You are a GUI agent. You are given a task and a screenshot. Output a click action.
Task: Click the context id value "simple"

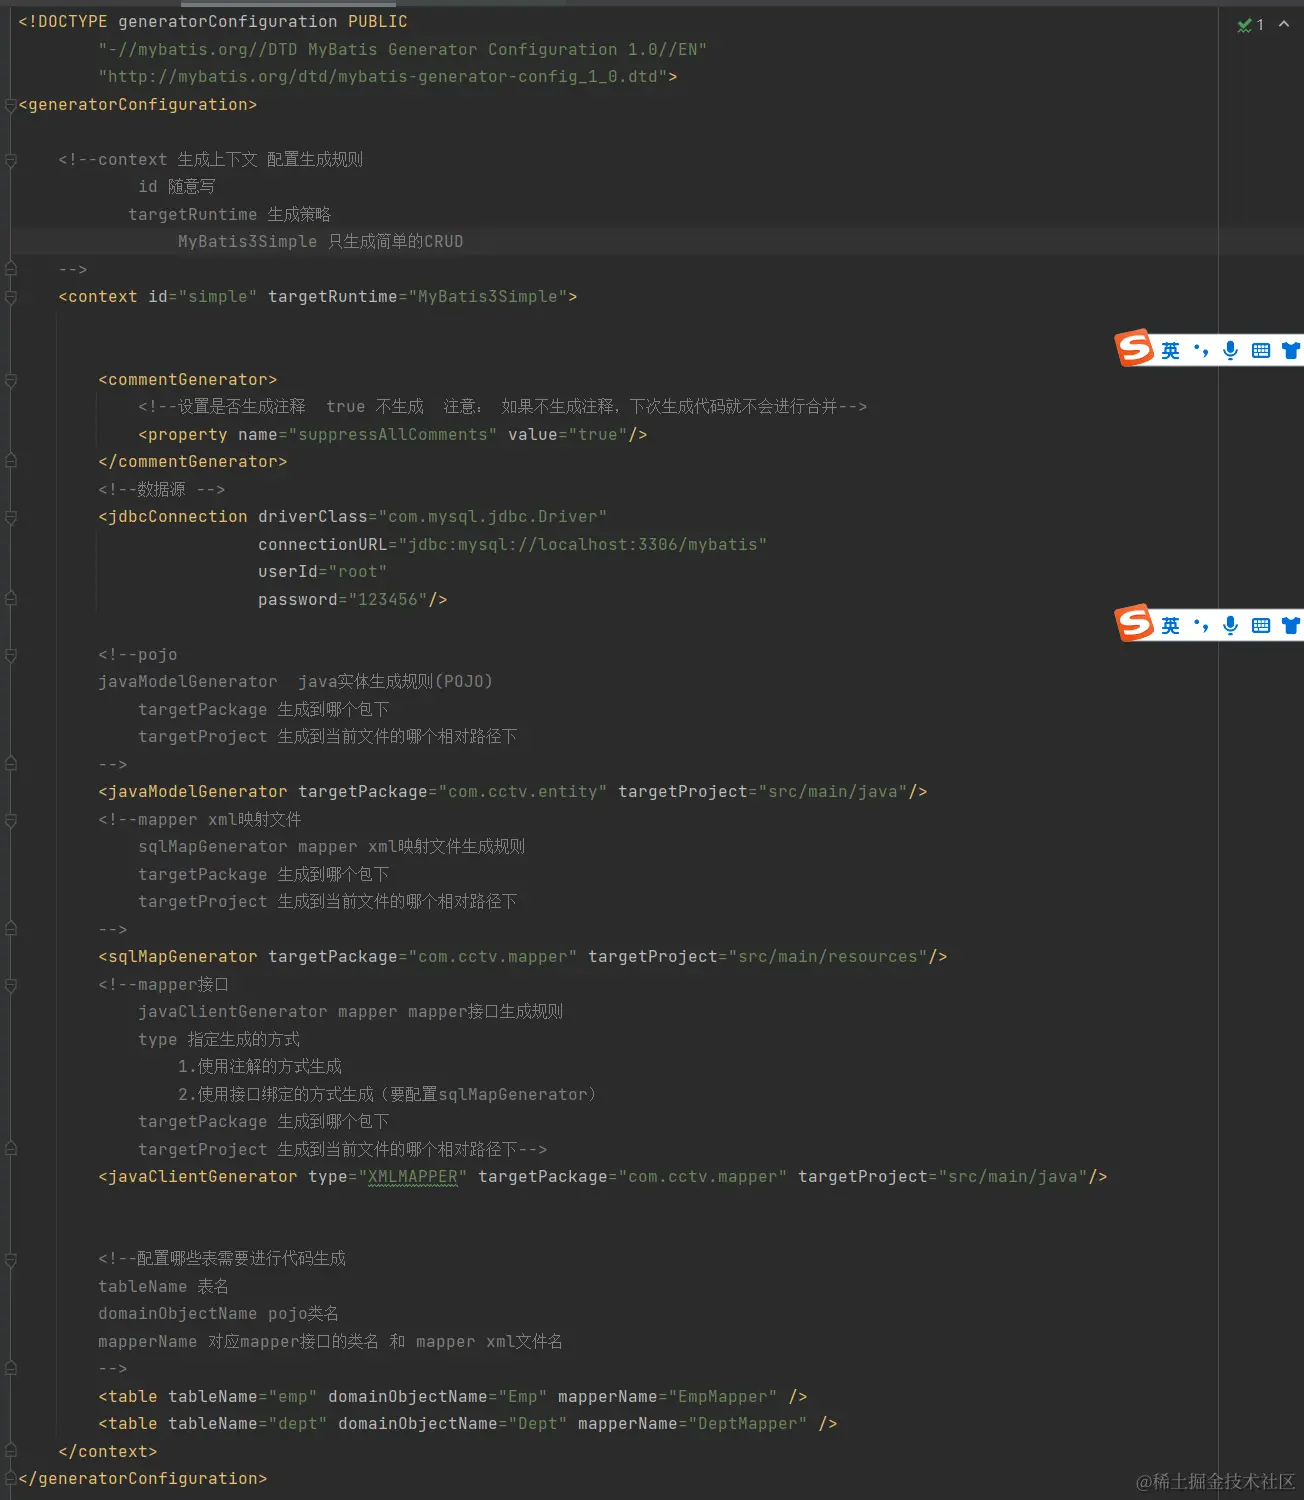click(218, 297)
